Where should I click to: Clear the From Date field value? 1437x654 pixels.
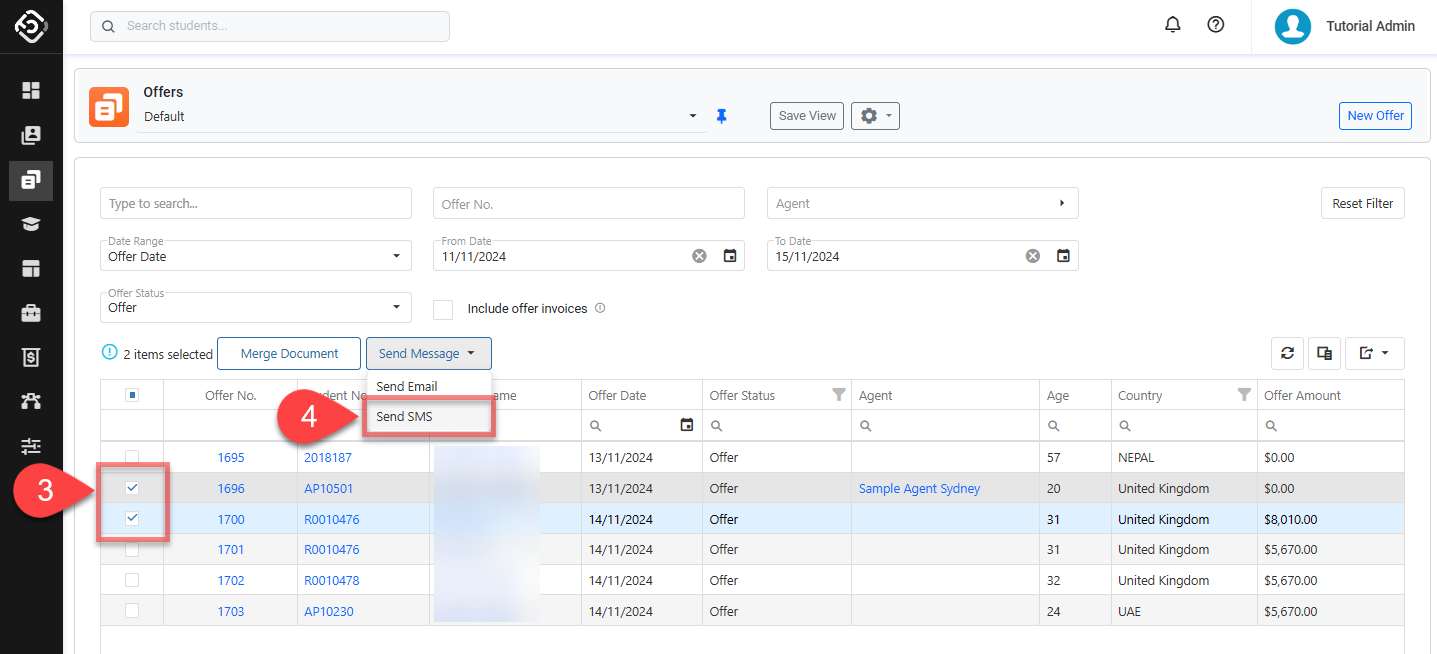pos(699,256)
